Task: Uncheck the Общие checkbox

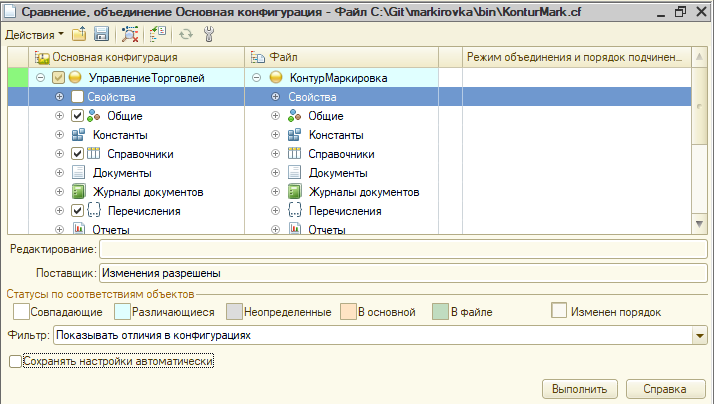Action: [x=77, y=116]
